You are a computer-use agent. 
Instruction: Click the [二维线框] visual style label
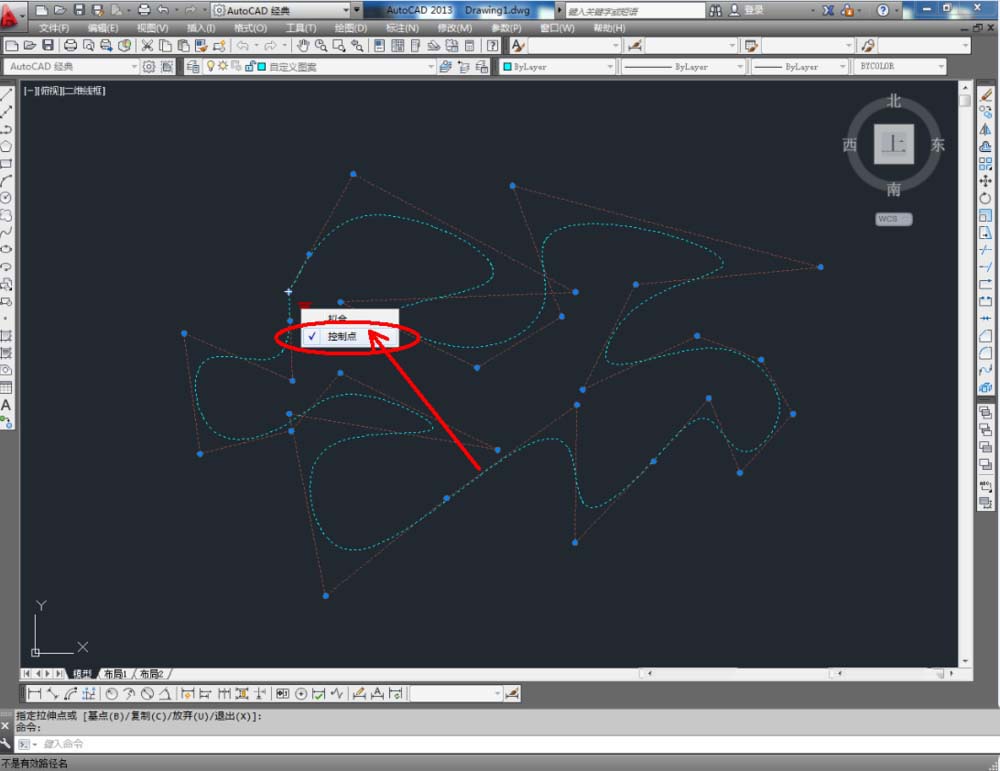(x=82, y=91)
